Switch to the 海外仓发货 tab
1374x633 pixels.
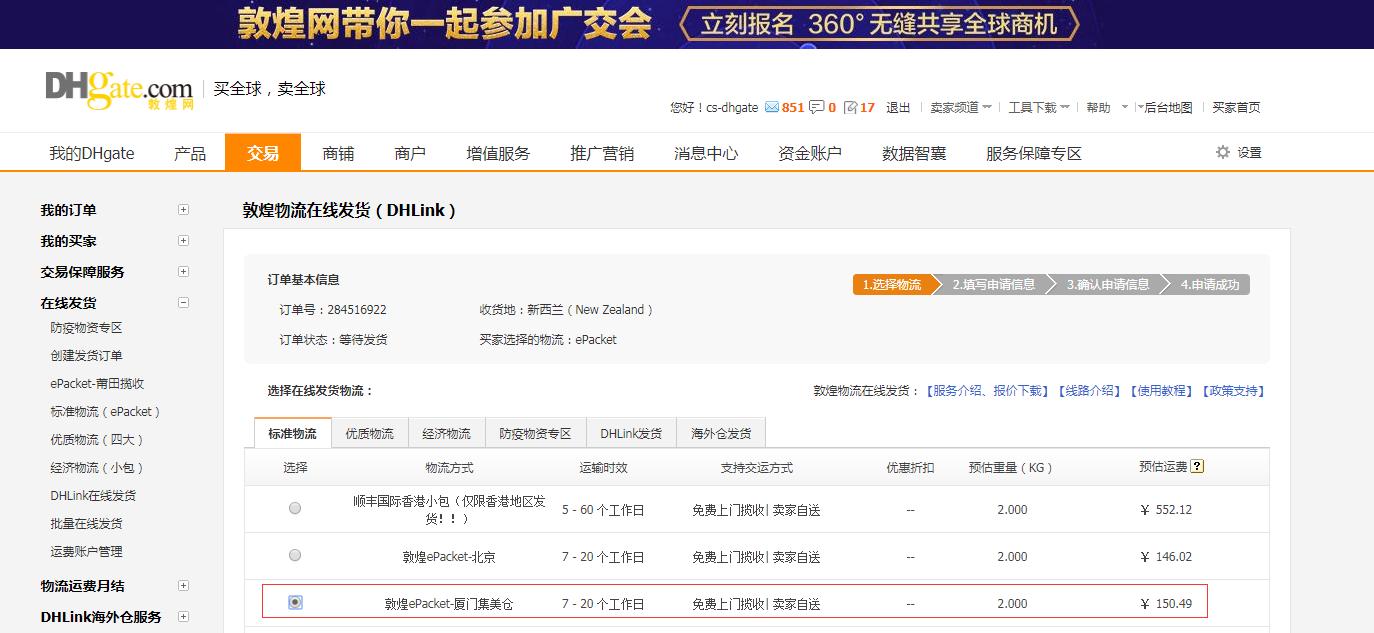click(x=723, y=432)
